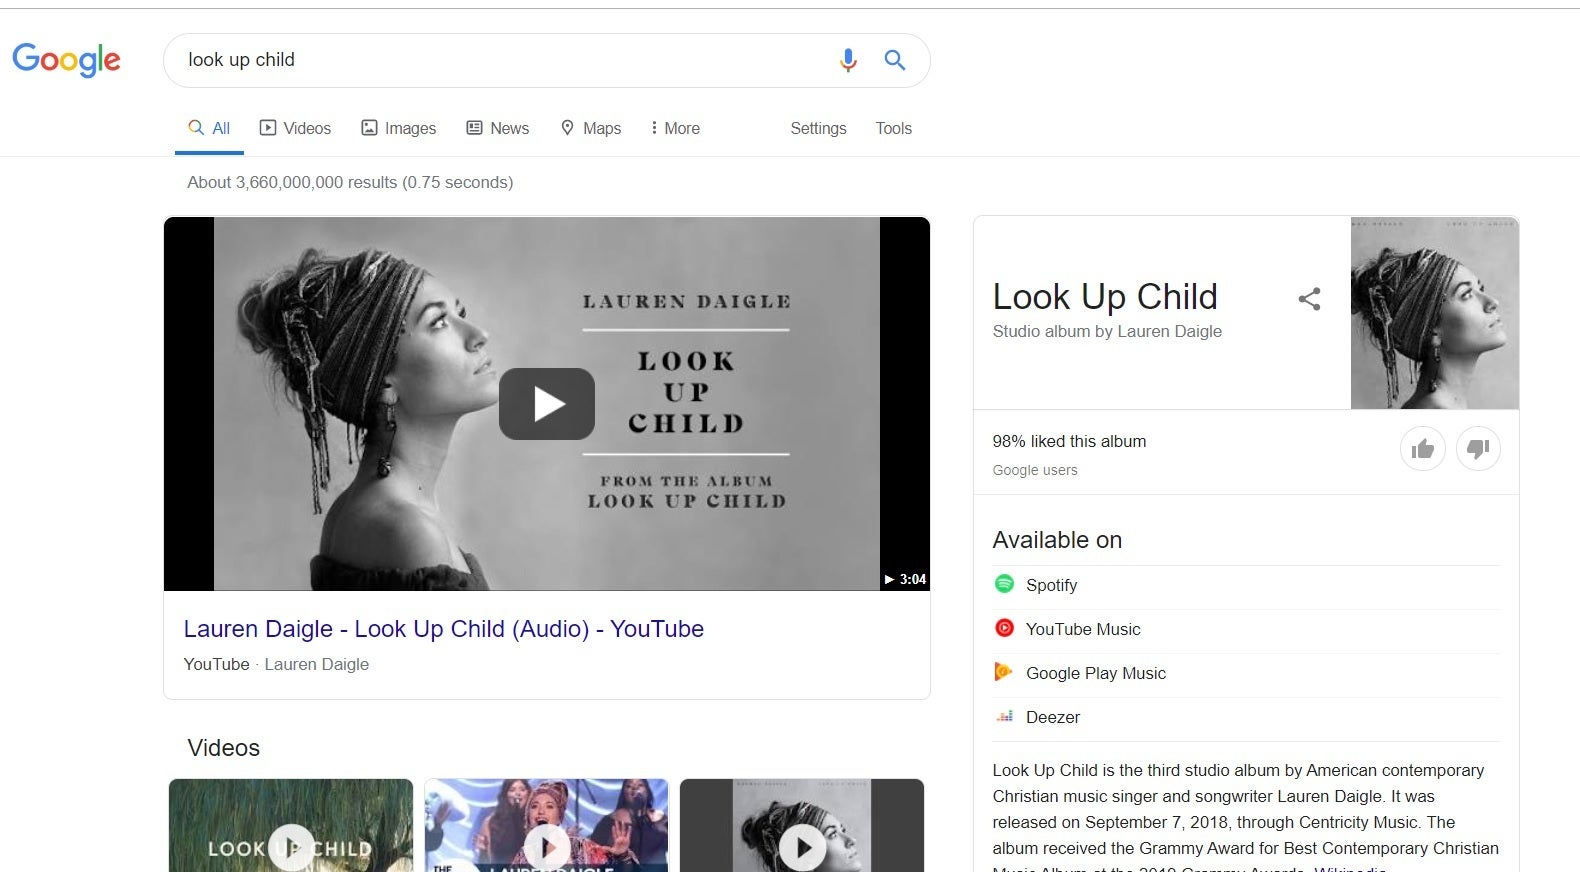Open the News tab

(x=497, y=128)
